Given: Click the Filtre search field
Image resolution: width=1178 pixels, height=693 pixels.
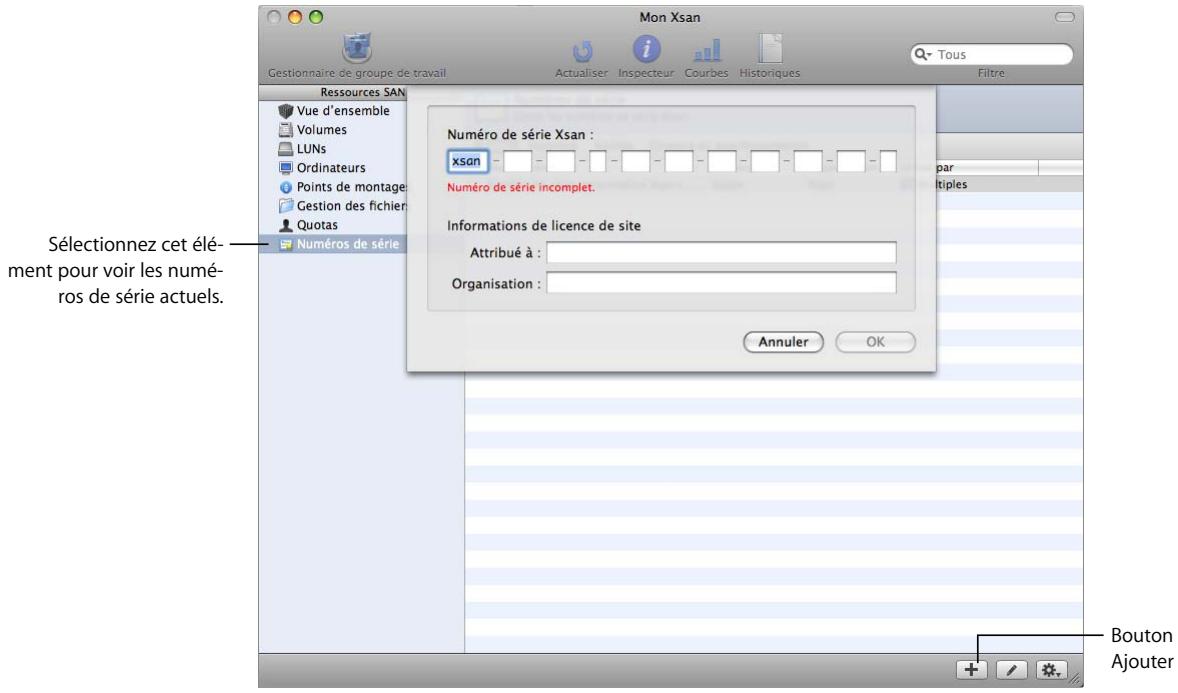Looking at the screenshot, I should tap(992, 54).
